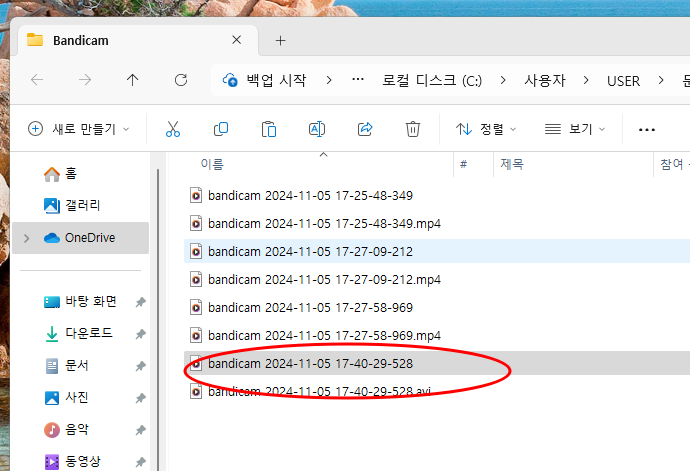Refresh the folder view

coord(181,80)
